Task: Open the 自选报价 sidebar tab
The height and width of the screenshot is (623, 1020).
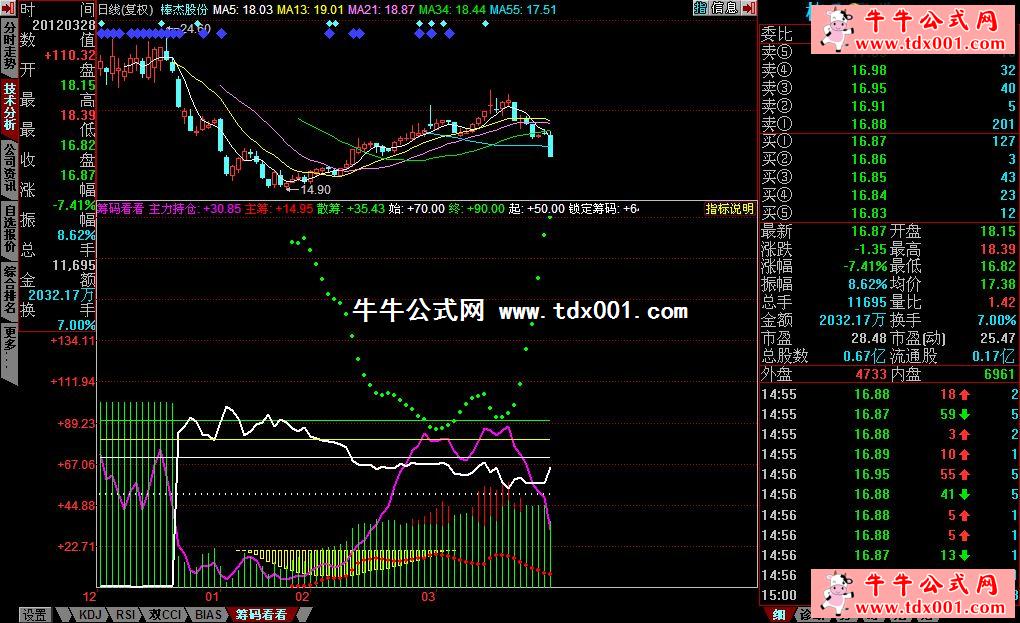Action: (x=9, y=229)
